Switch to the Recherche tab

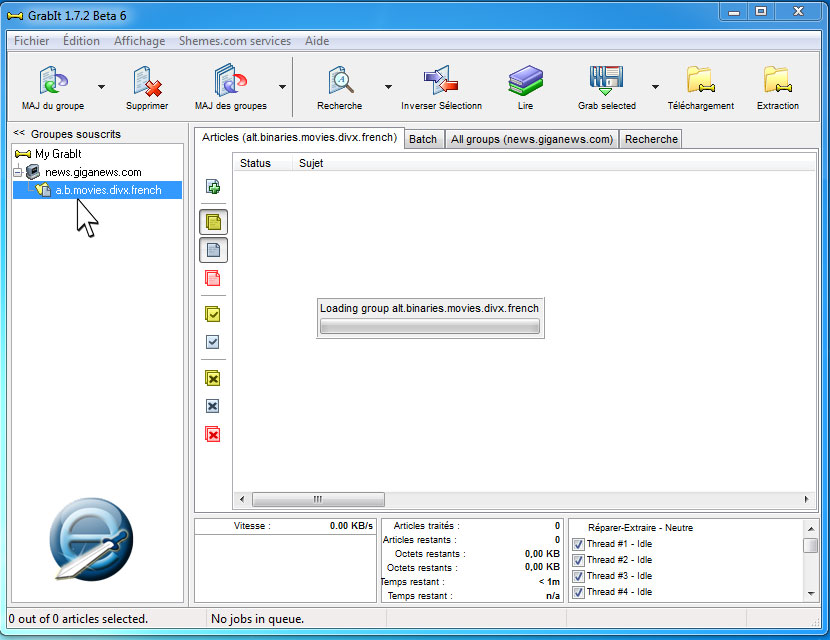651,139
